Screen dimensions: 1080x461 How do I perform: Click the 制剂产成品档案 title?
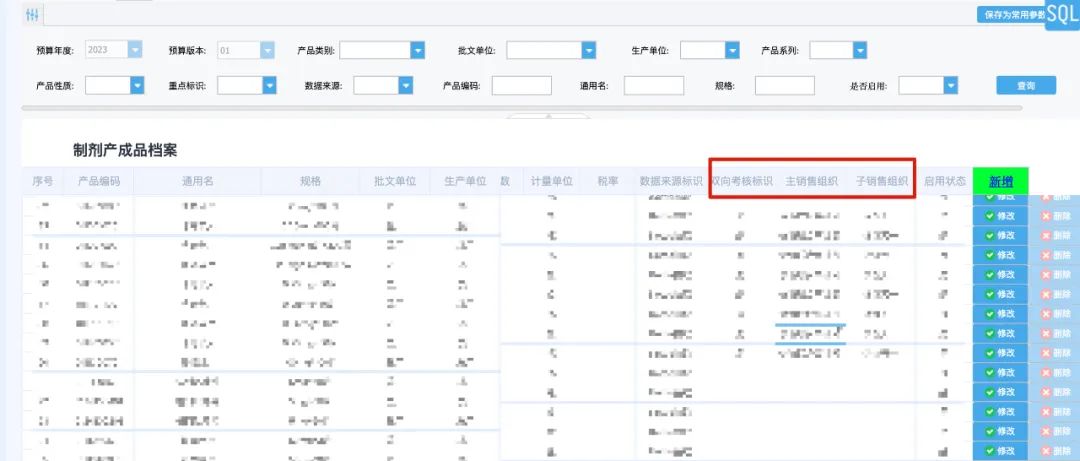125,151
